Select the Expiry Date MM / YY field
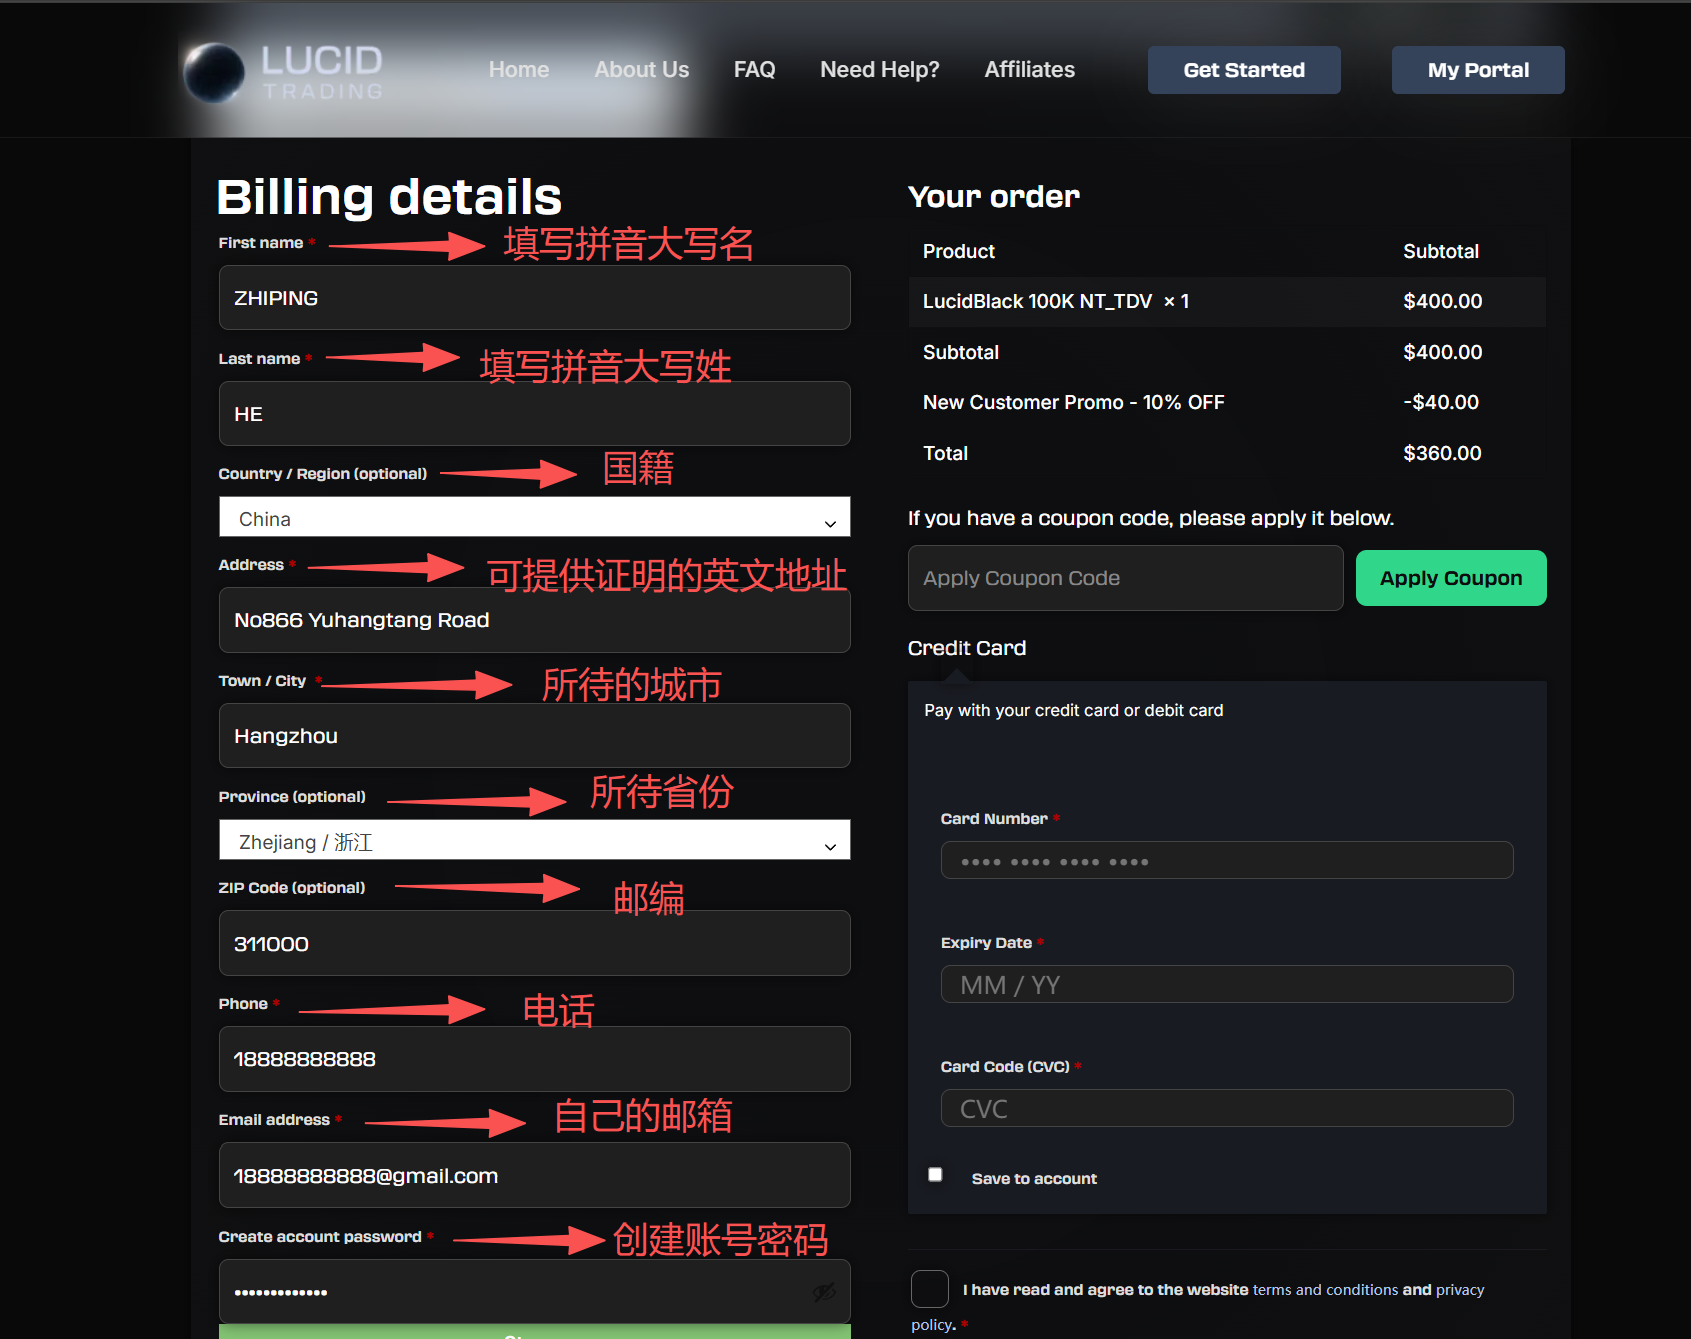This screenshot has height=1339, width=1691. [1226, 984]
